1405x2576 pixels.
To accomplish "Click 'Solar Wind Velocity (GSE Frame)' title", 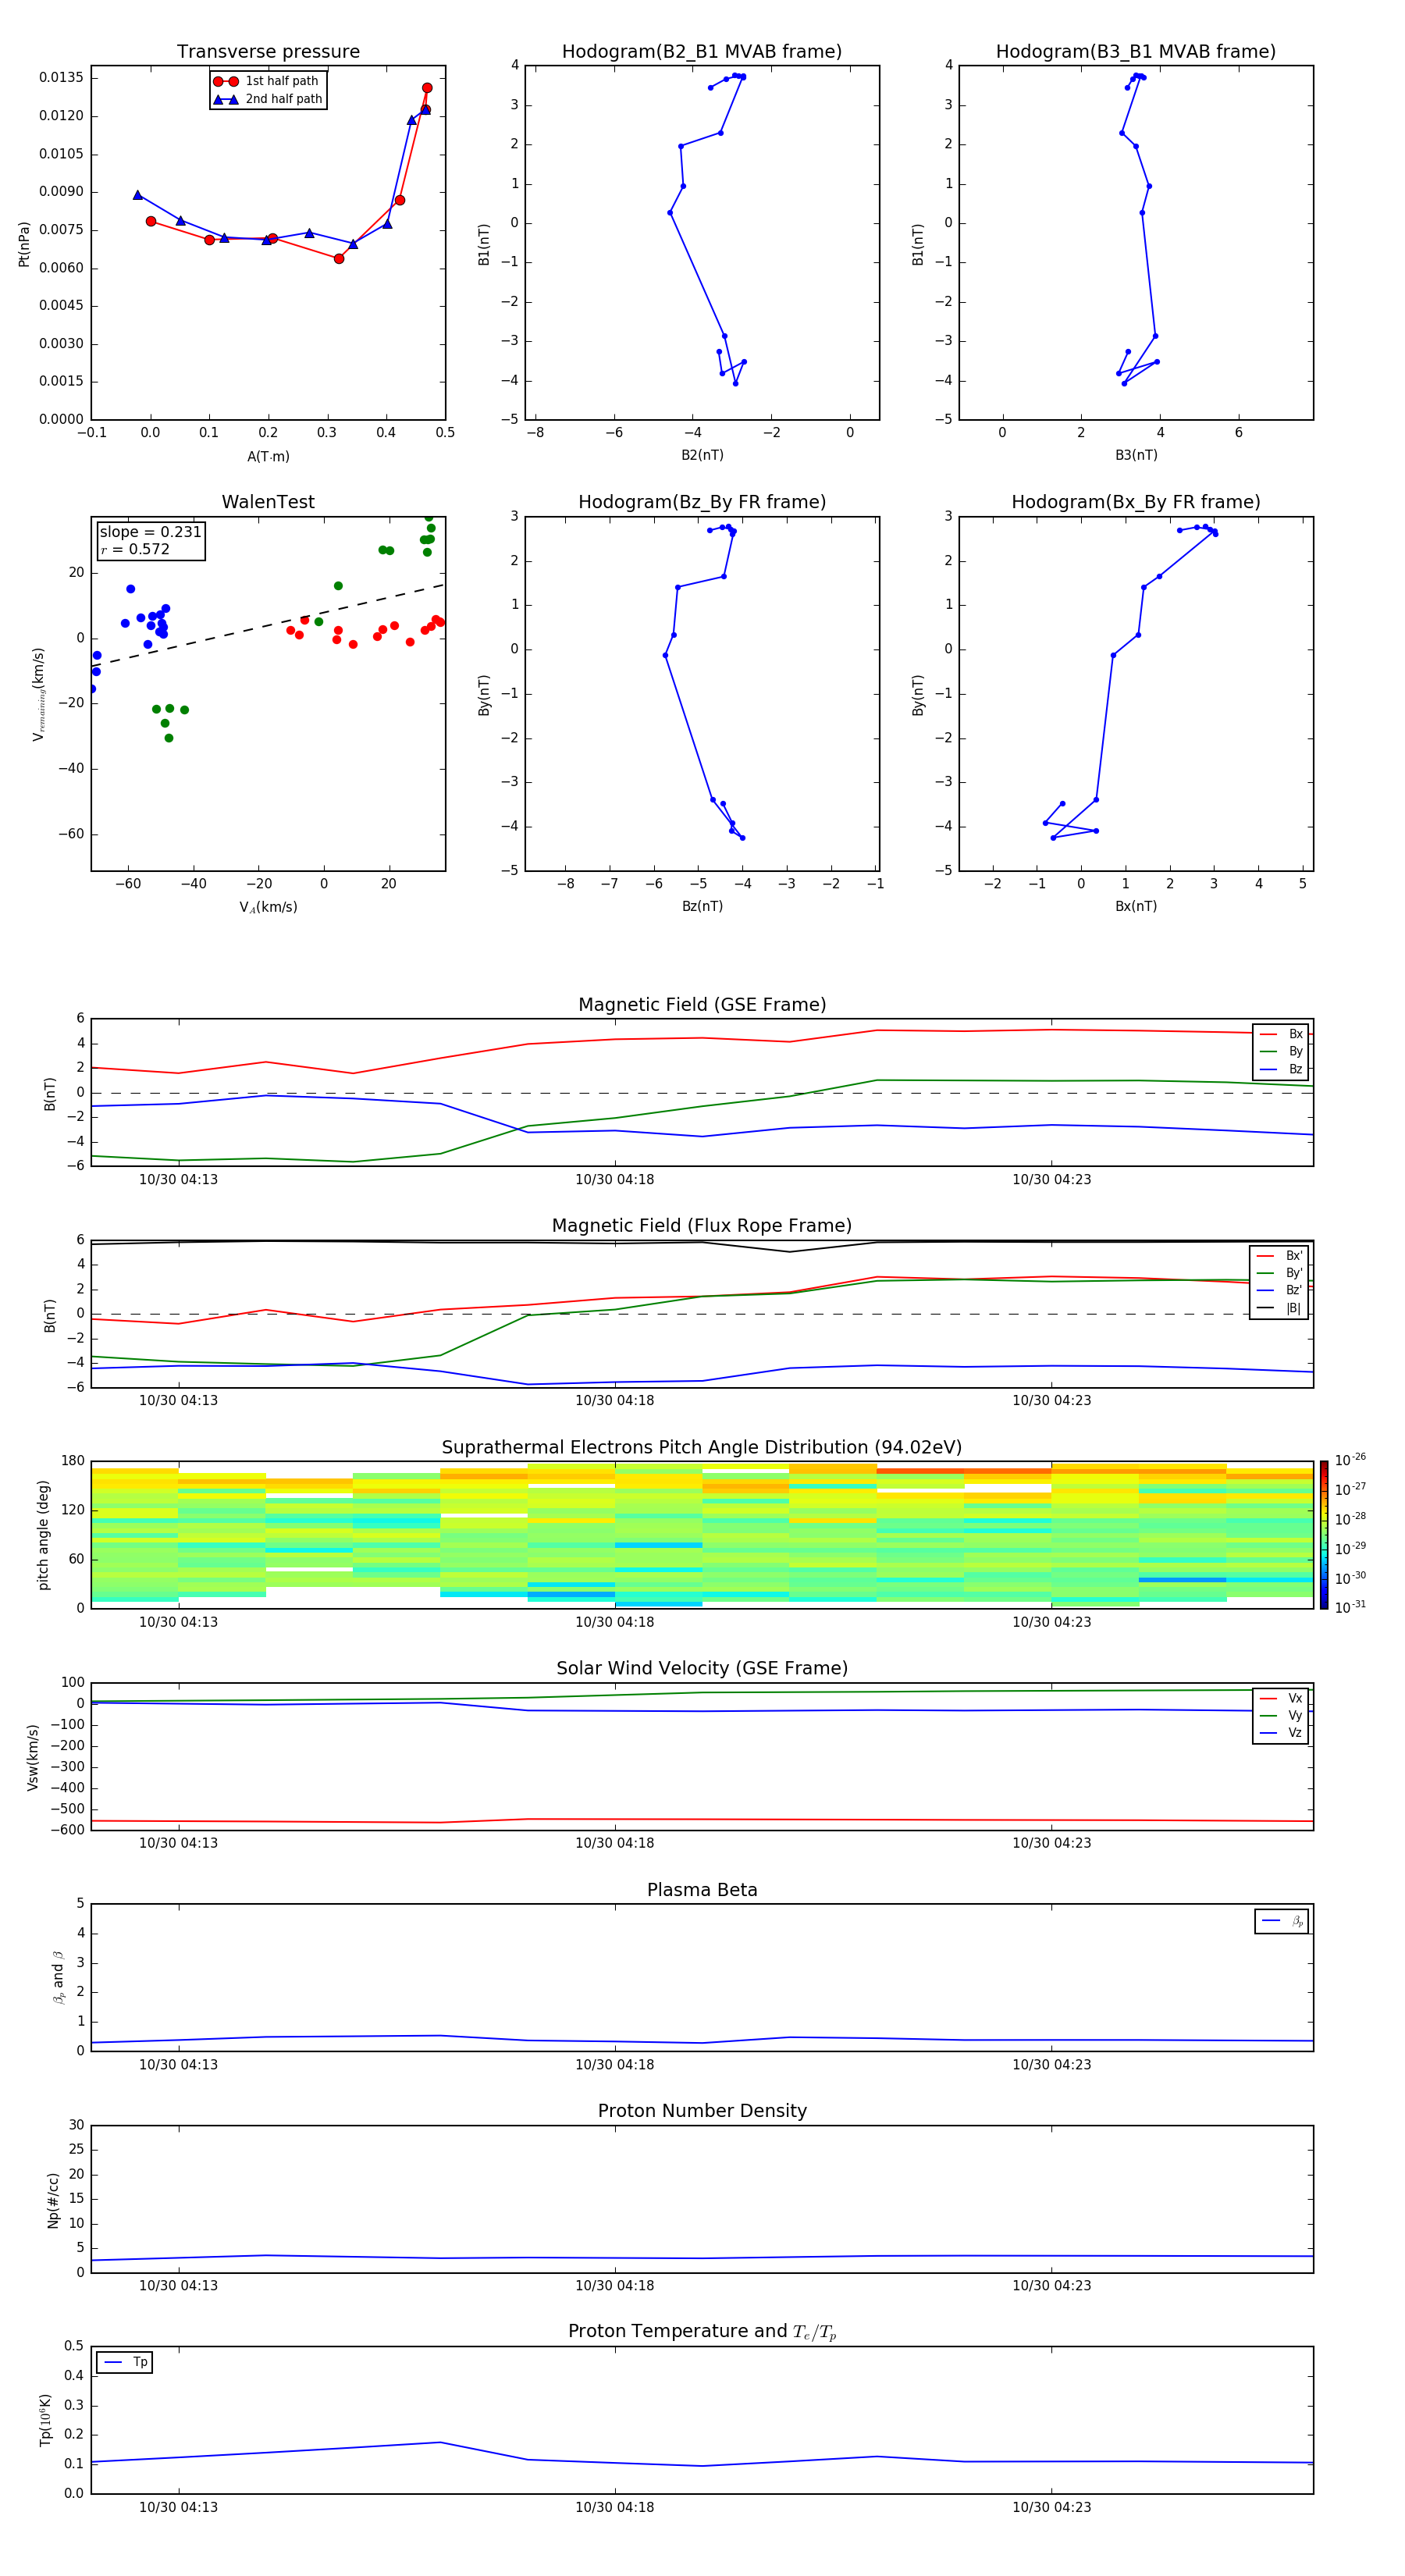I will pyautogui.click(x=702, y=1668).
